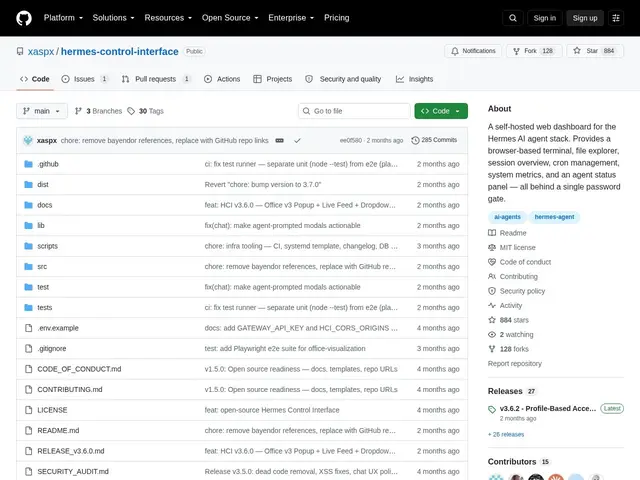Click the heart icon by Code of conduct
Viewport: 640px width, 480px height.
pos(492,262)
